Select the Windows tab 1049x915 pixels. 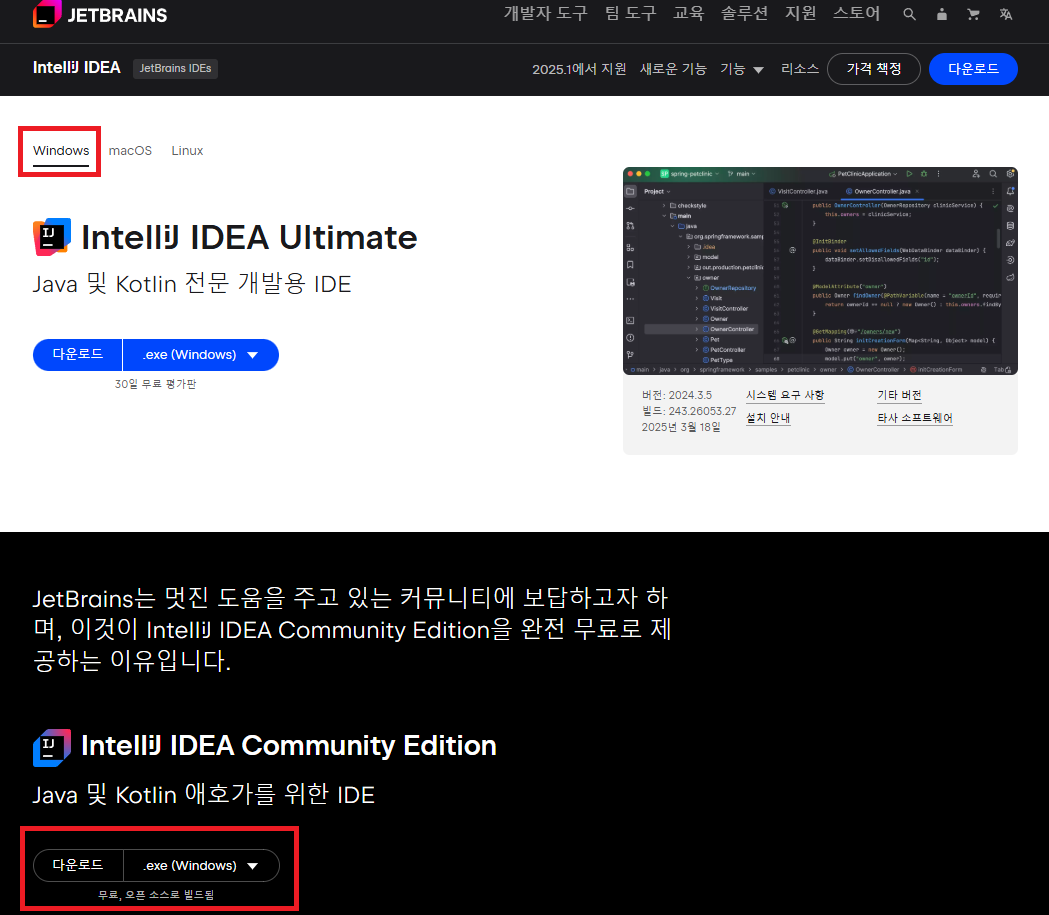pos(61,151)
